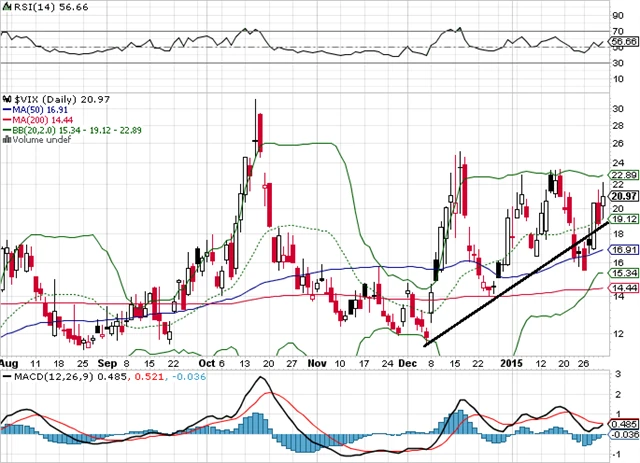Click the MACD(12,26,9) indicator label
Image resolution: width=640 pixels, height=463 pixels.
(44, 375)
